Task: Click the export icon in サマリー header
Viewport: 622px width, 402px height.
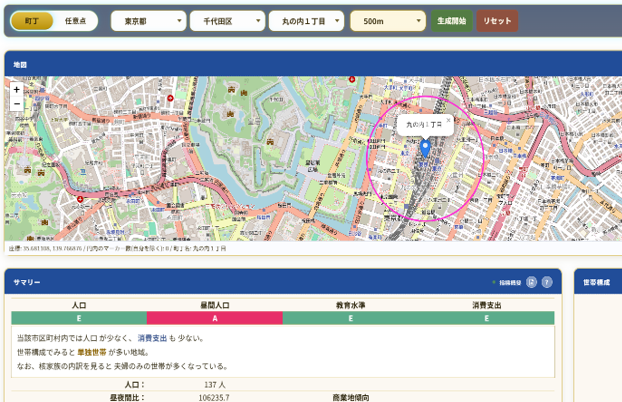Action: pos(531,282)
